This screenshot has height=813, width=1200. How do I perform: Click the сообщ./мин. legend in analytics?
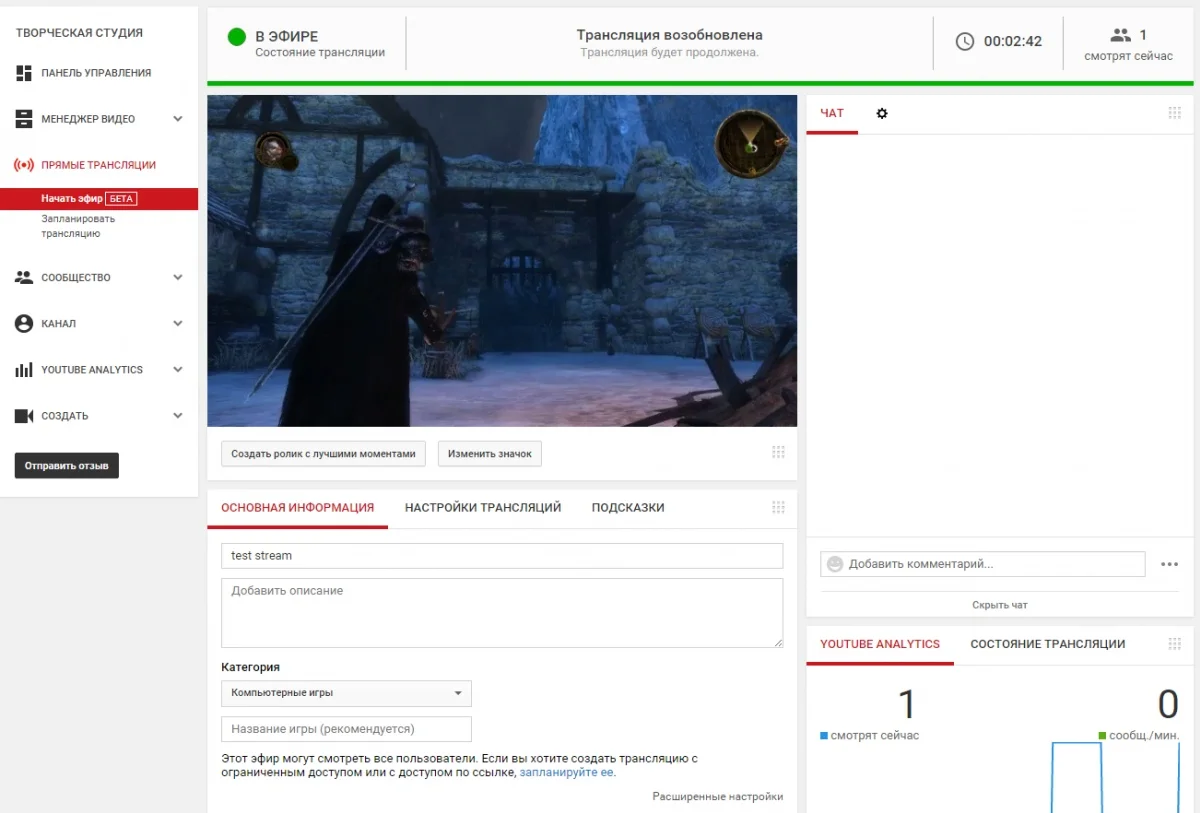pos(1139,736)
